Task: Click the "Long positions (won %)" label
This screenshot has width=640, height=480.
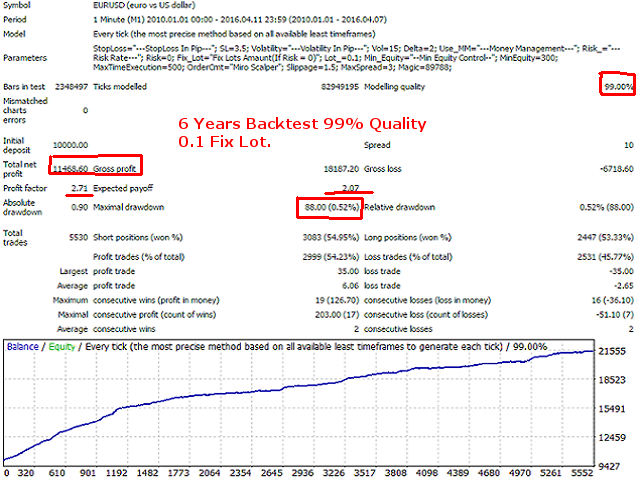Action: pos(408,238)
